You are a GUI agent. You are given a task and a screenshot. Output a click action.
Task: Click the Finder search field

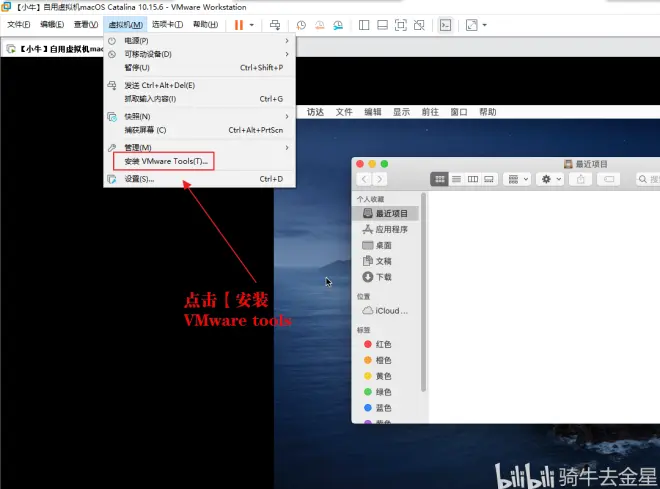tap(647, 179)
